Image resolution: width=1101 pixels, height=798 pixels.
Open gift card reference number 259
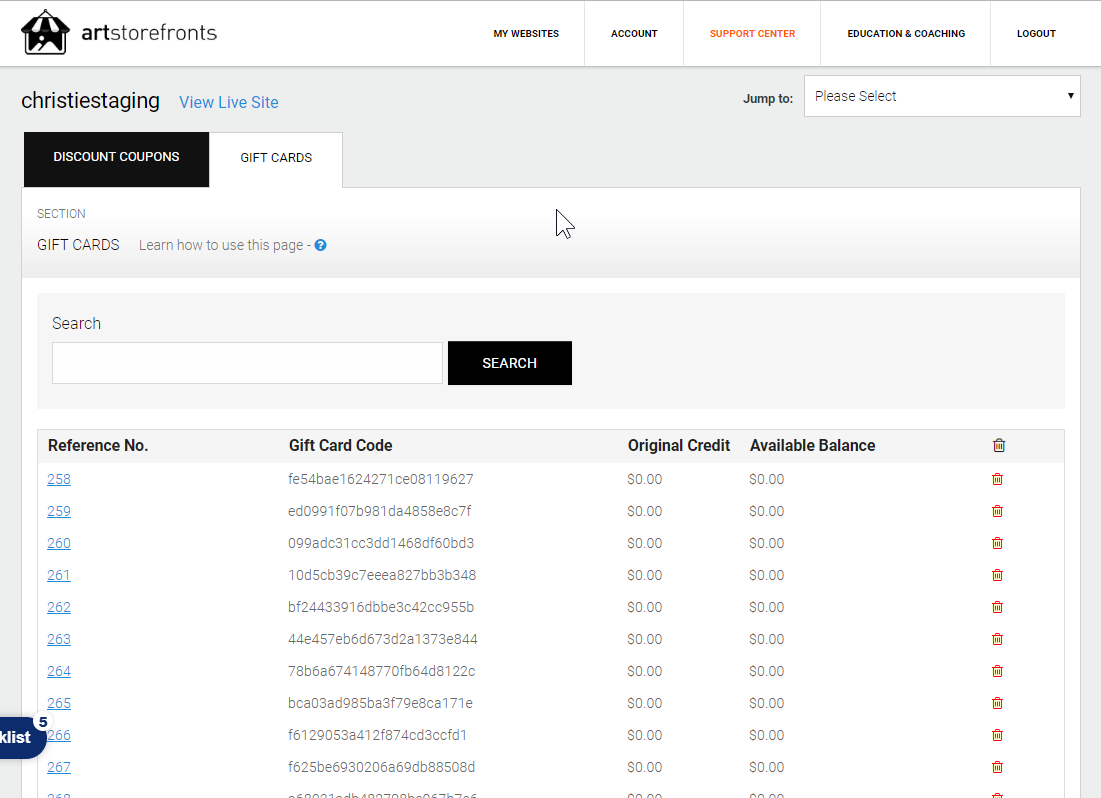point(59,511)
